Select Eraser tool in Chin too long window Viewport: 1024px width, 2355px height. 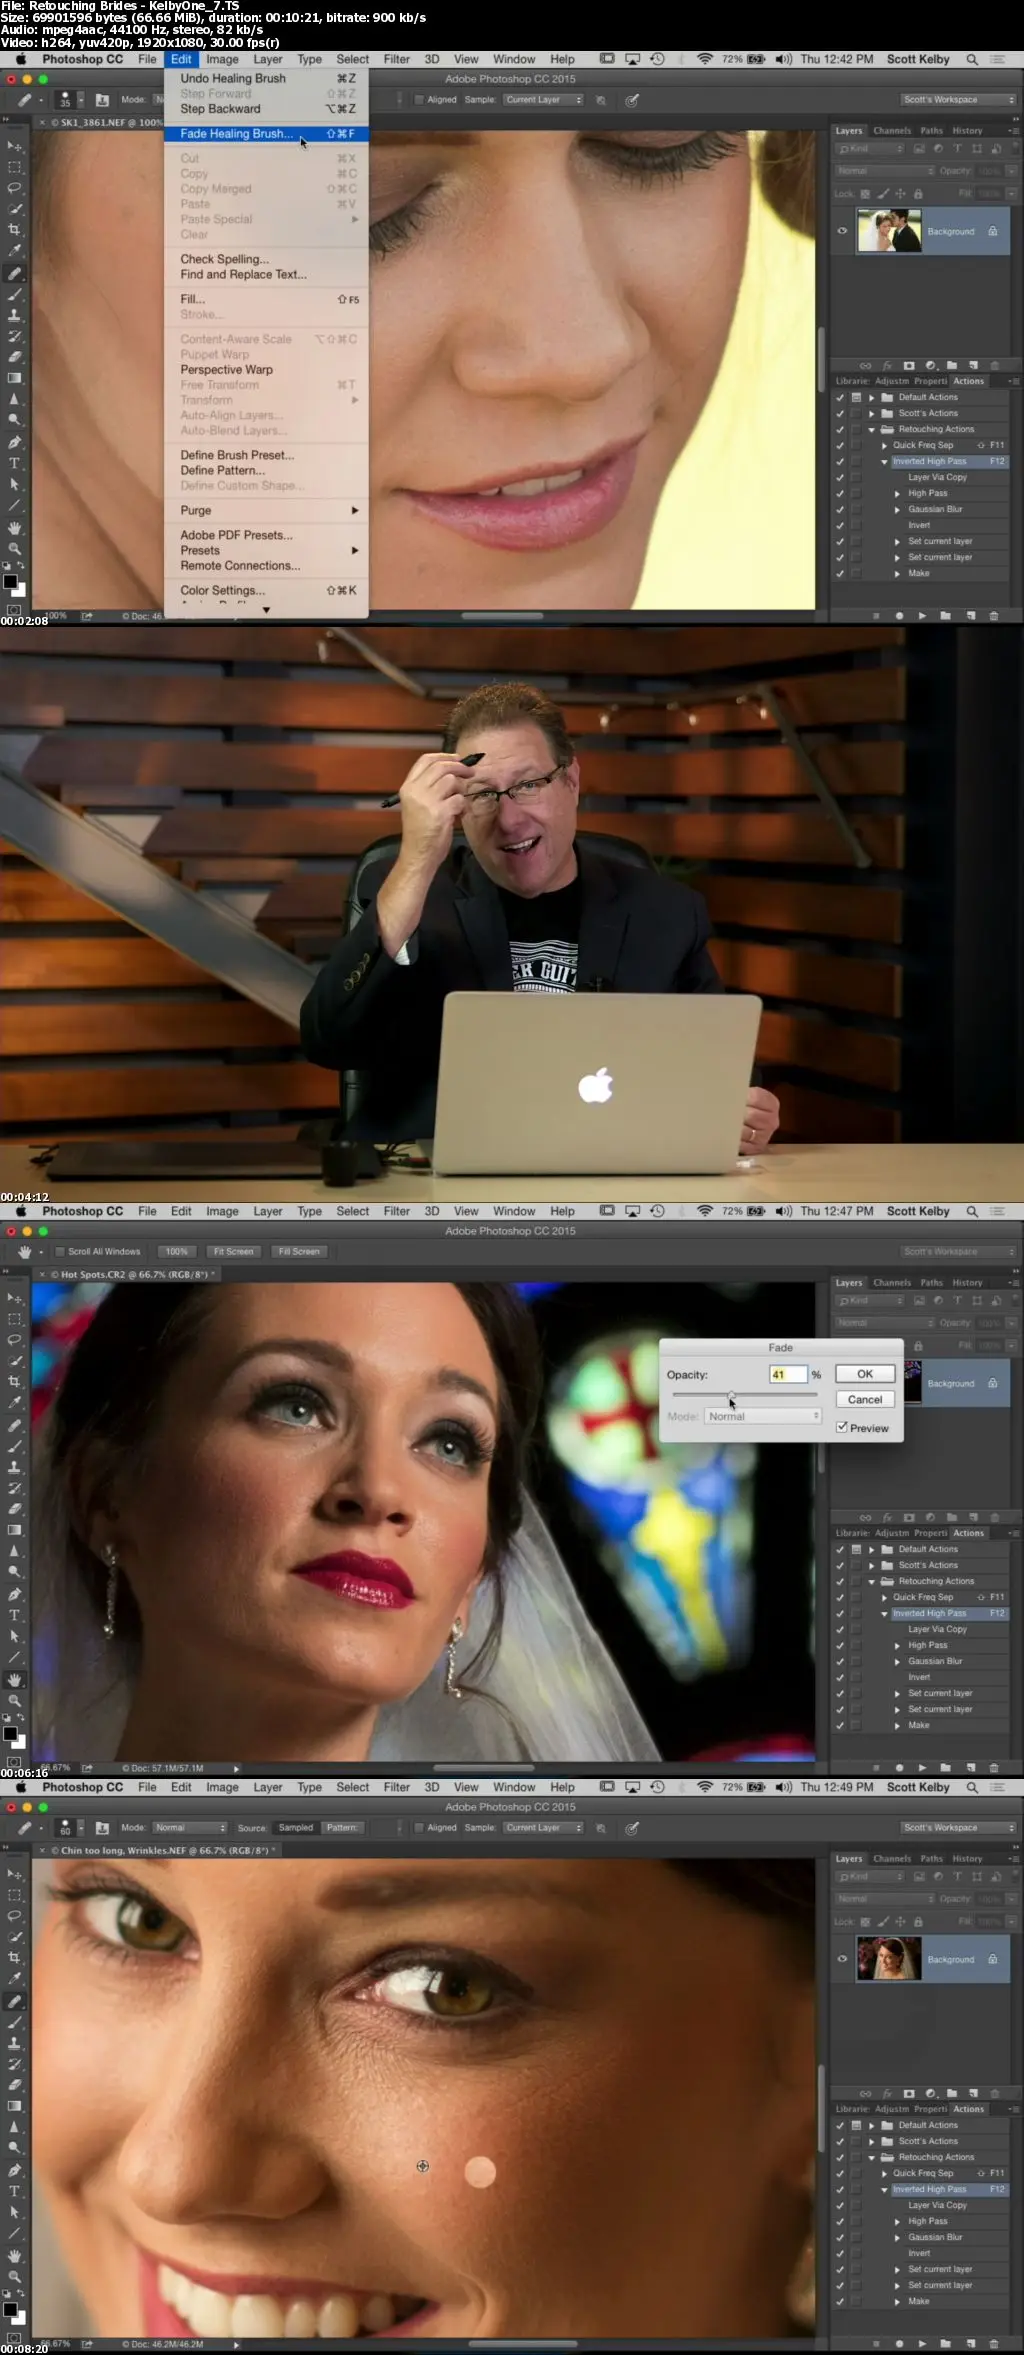pyautogui.click(x=15, y=2085)
